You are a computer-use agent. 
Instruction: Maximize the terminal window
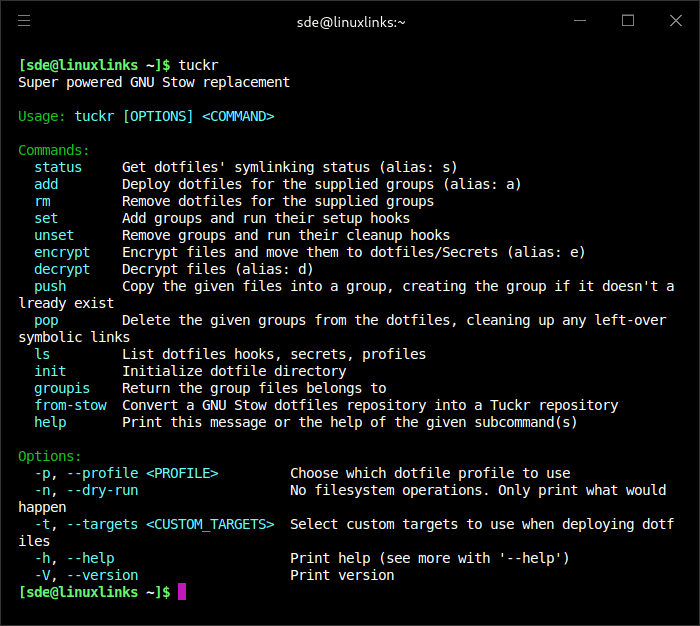coord(628,21)
